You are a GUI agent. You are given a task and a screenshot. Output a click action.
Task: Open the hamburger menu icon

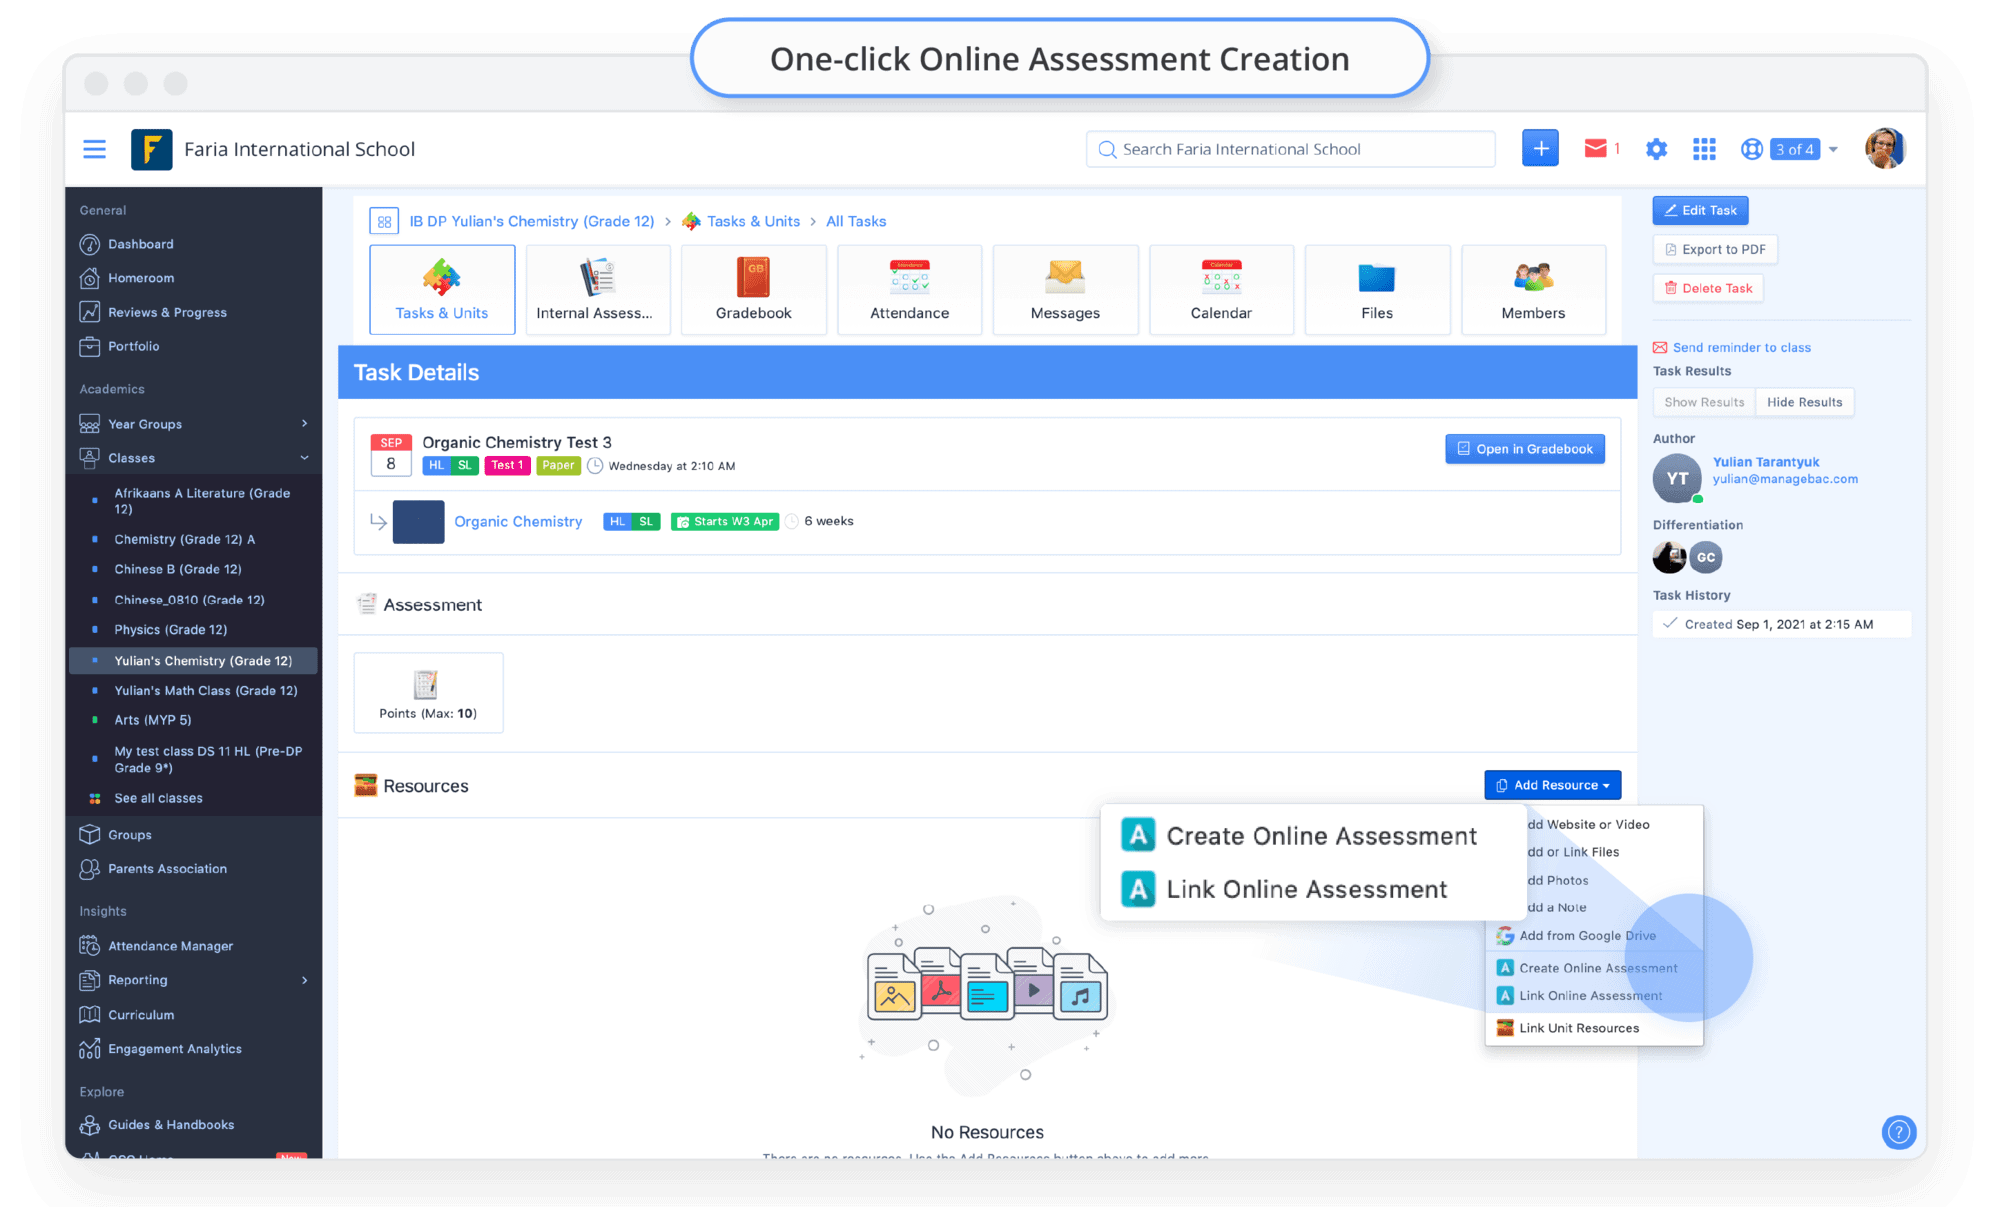point(94,149)
